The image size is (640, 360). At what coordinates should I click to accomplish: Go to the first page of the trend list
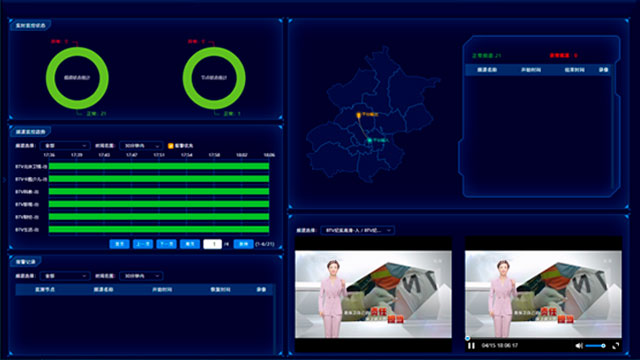coord(120,244)
